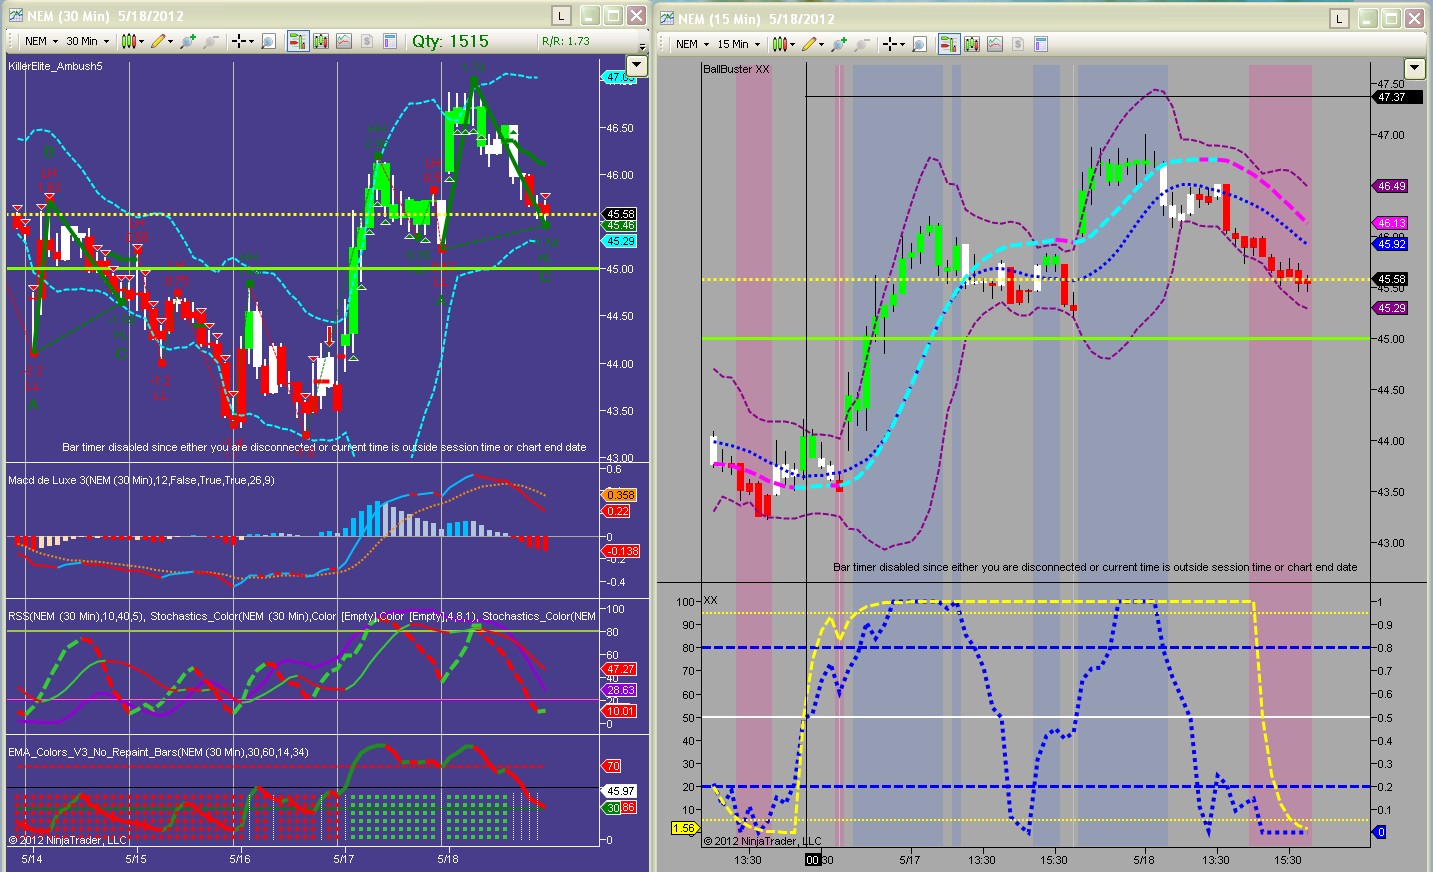Open chart style candlestick dropdown in 15 Min chart

click(783, 44)
